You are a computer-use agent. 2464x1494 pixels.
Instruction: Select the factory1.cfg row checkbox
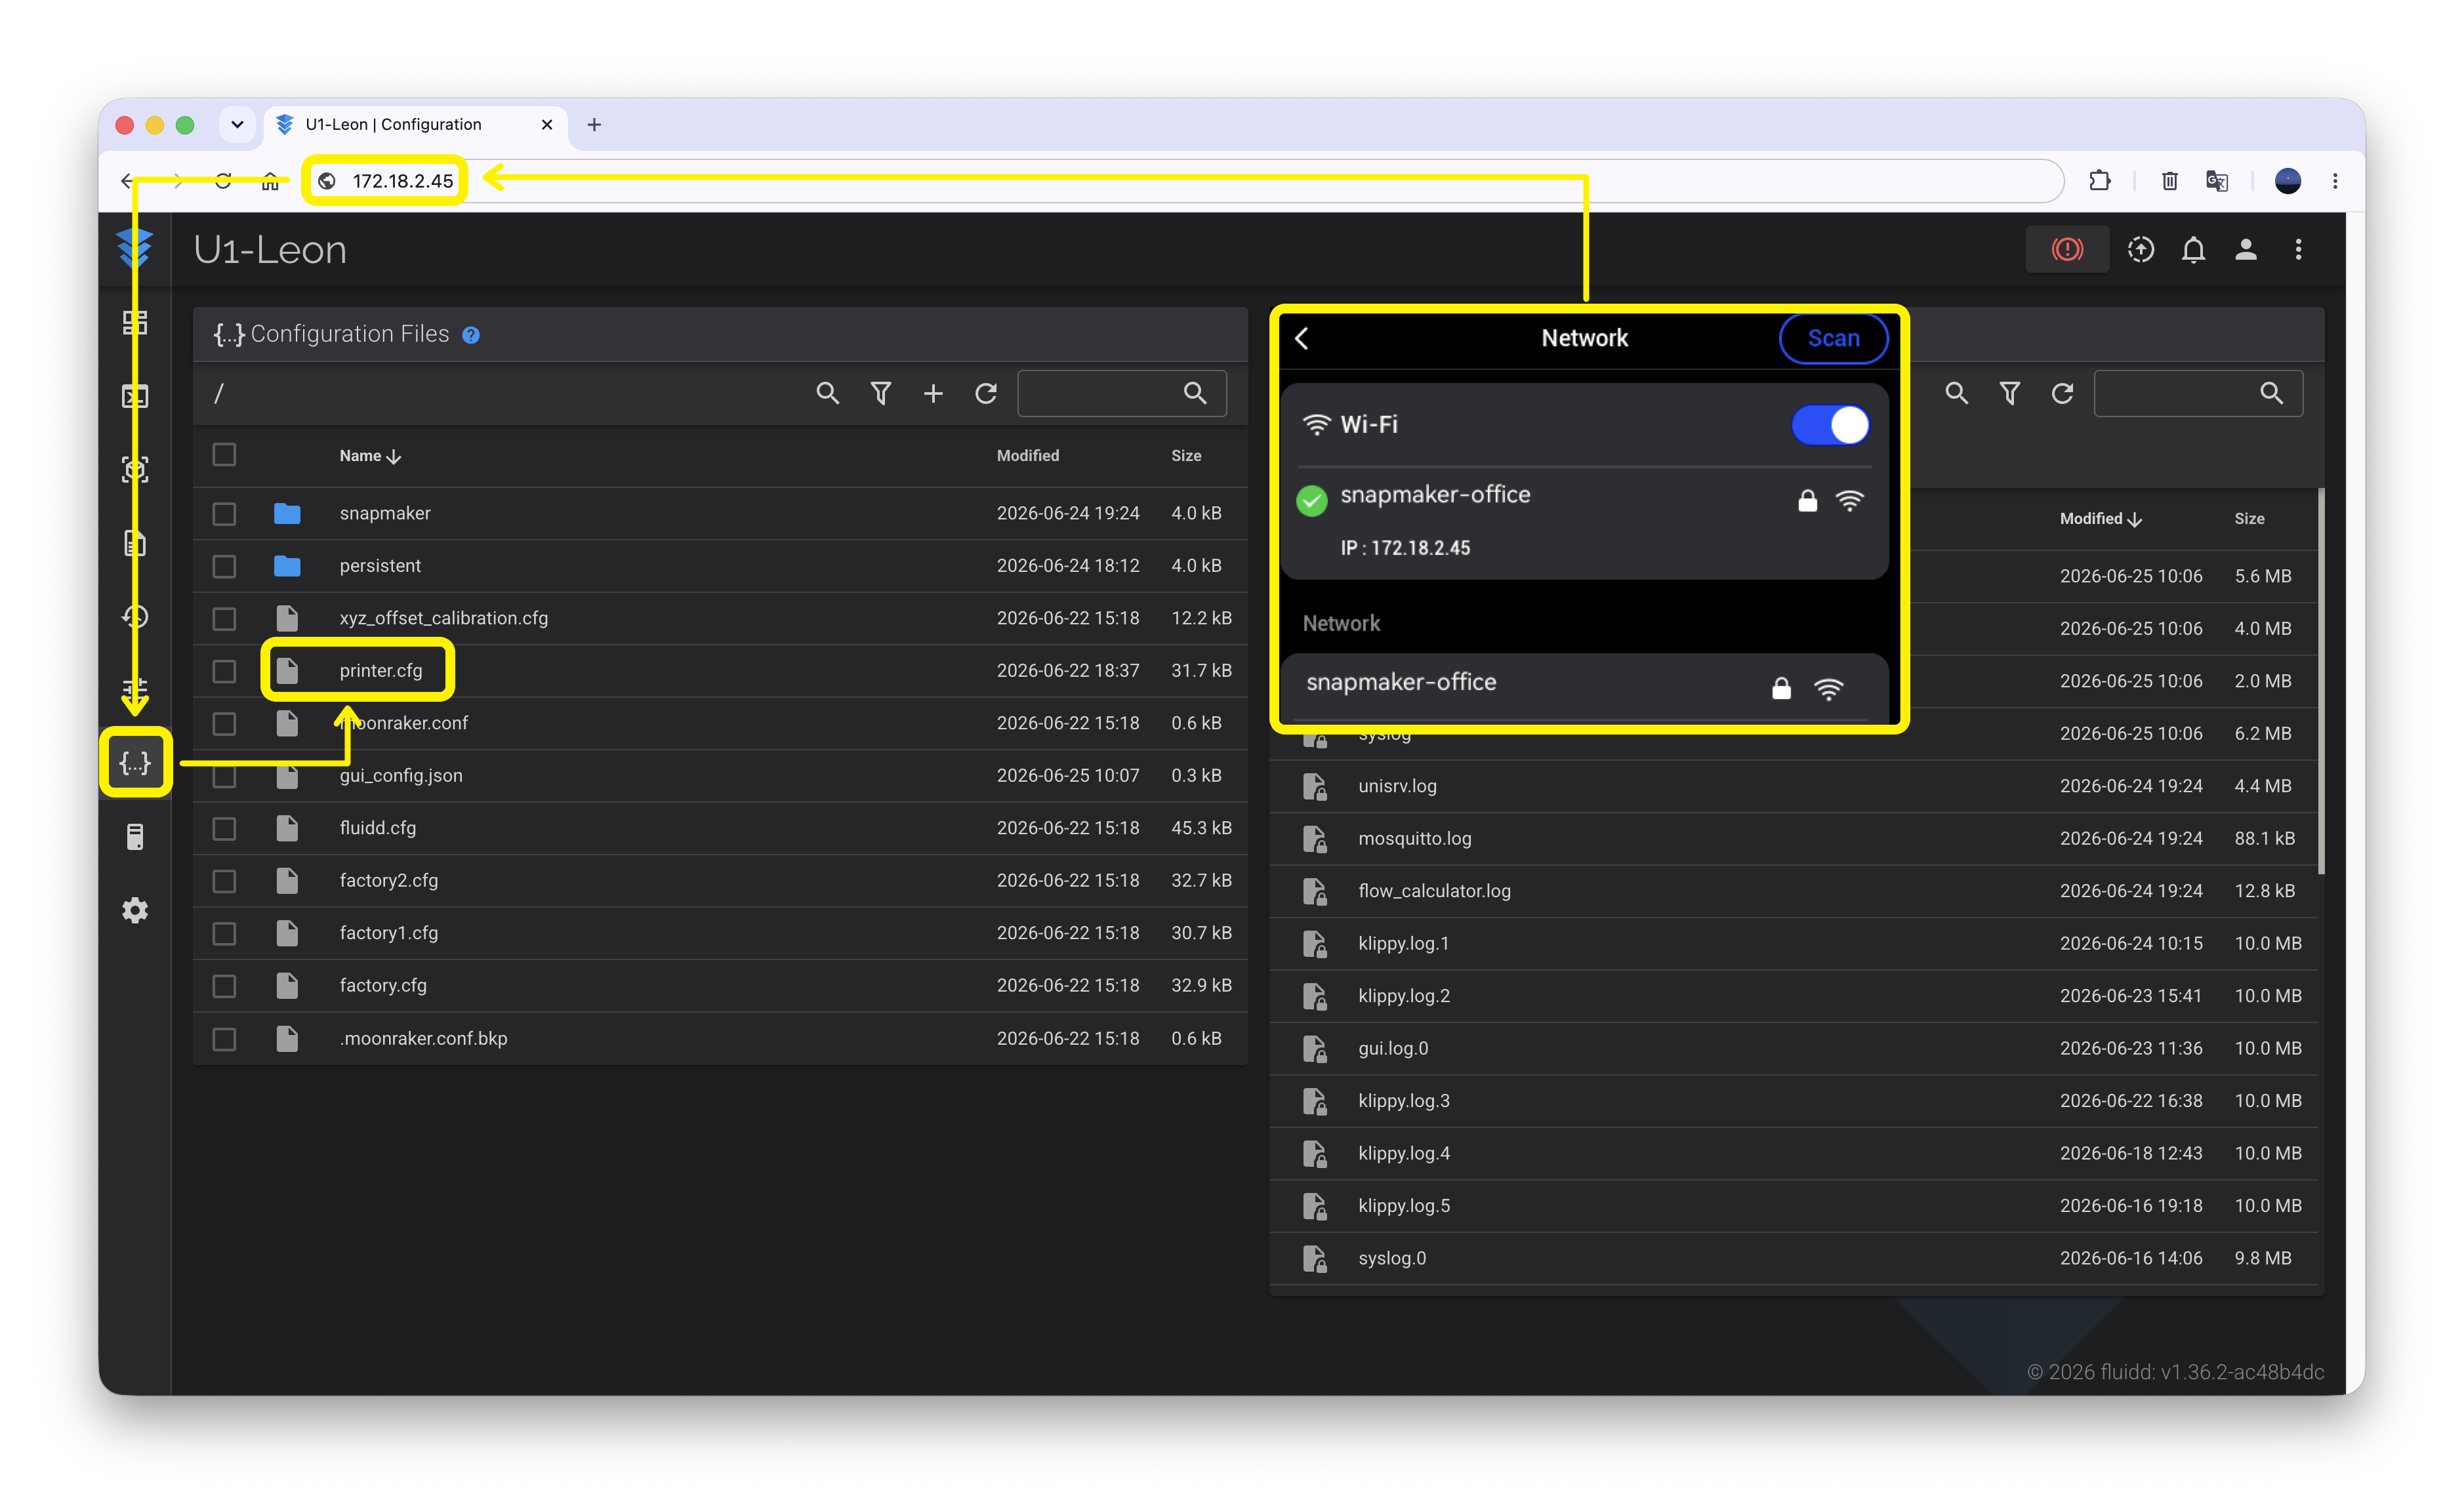[224, 933]
